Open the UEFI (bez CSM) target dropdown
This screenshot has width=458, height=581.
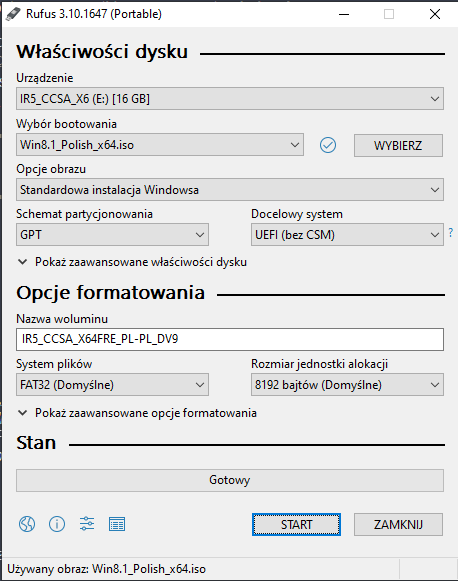[x=347, y=235]
